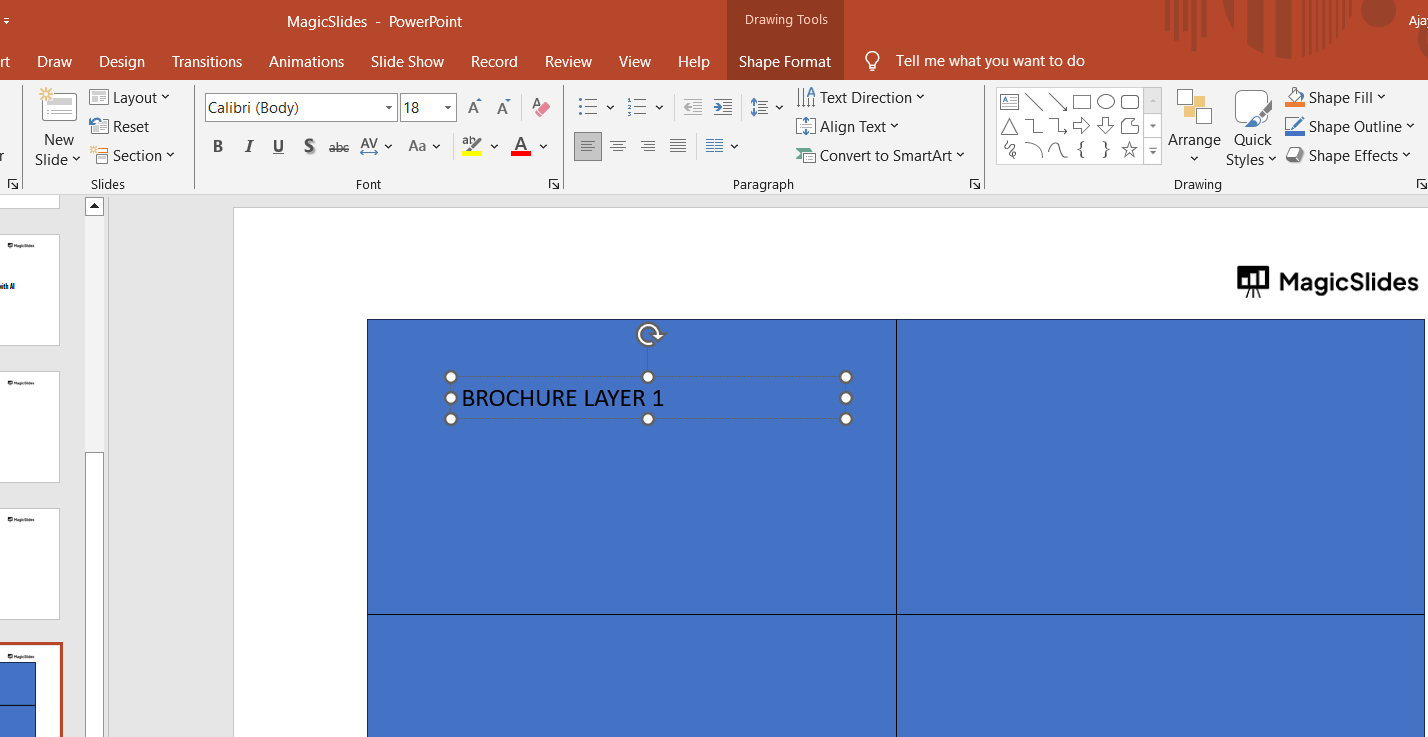Click the Increase List Level indent icon
The image size is (1428, 737).
coord(723,108)
